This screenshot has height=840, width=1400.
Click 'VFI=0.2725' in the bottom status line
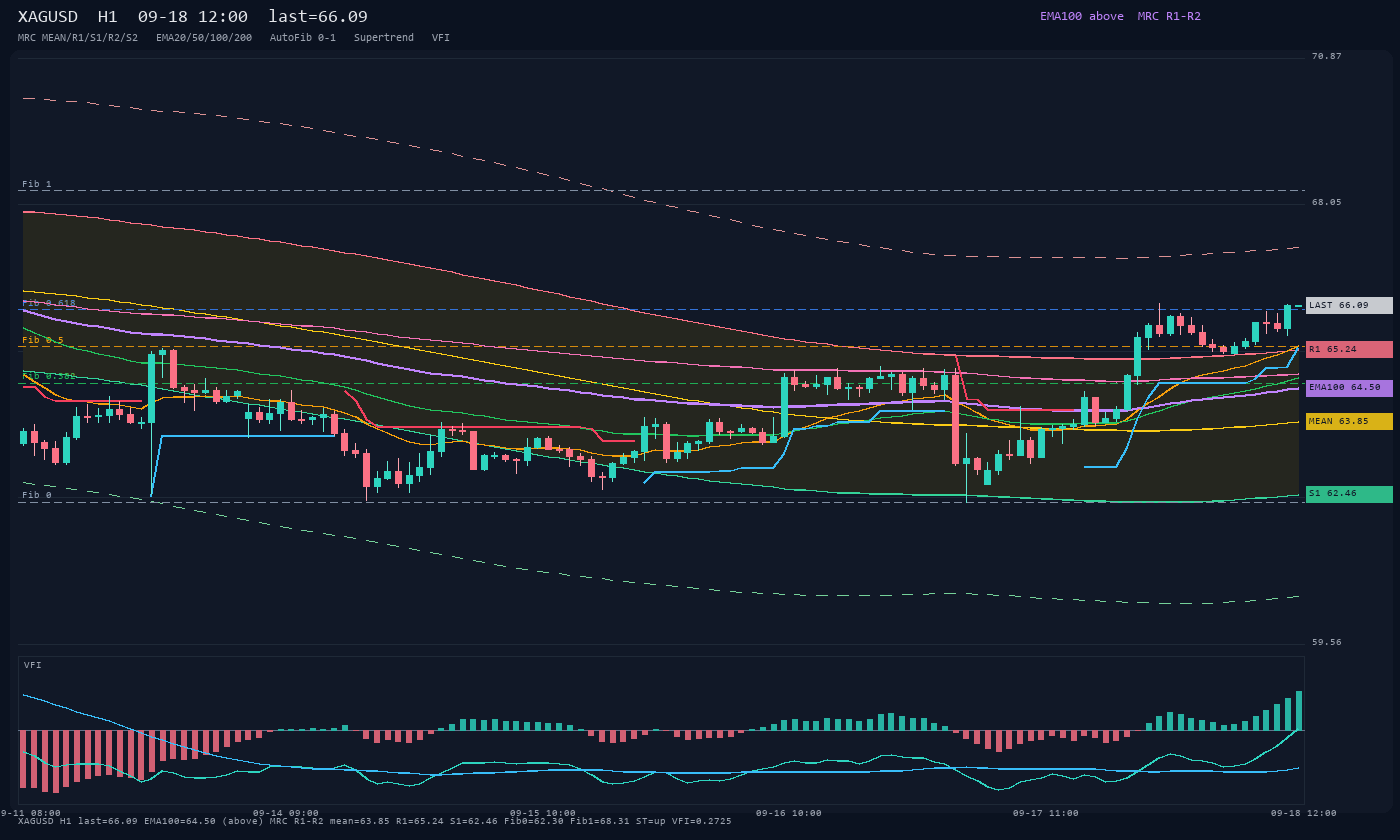(x=700, y=821)
